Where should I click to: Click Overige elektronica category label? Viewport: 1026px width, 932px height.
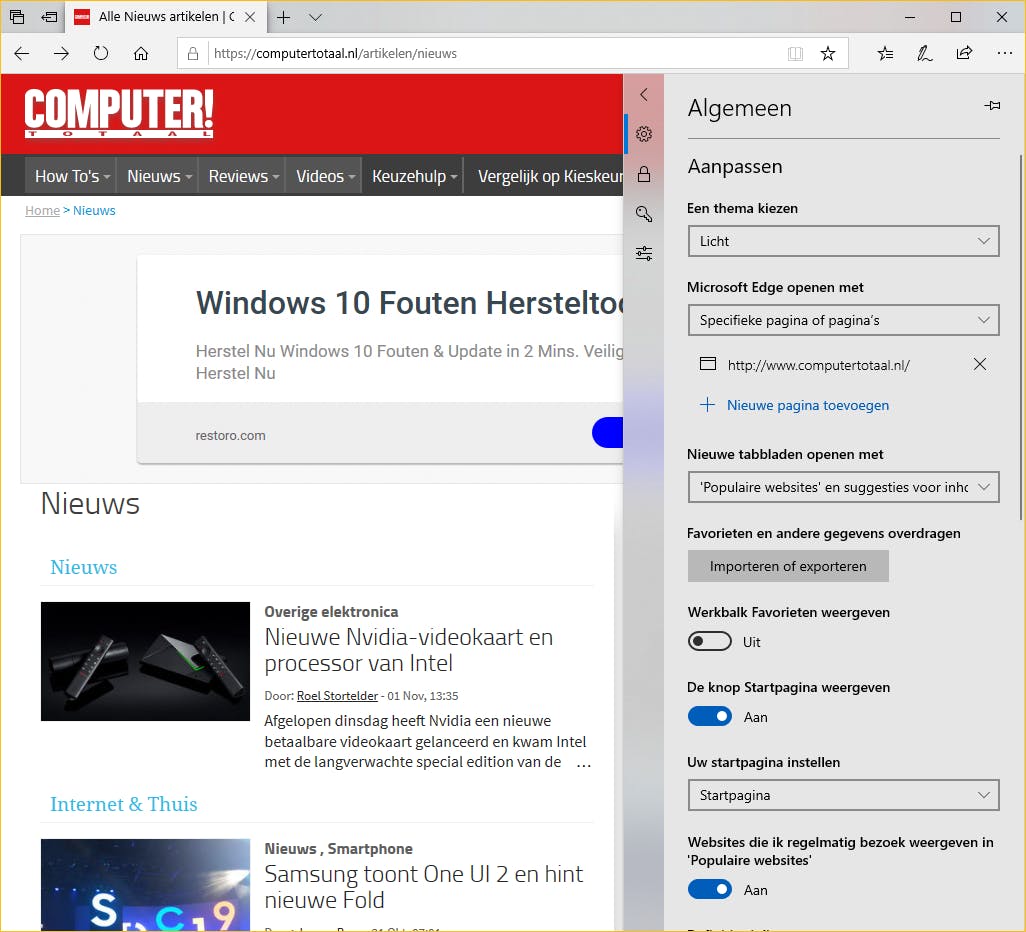(331, 612)
